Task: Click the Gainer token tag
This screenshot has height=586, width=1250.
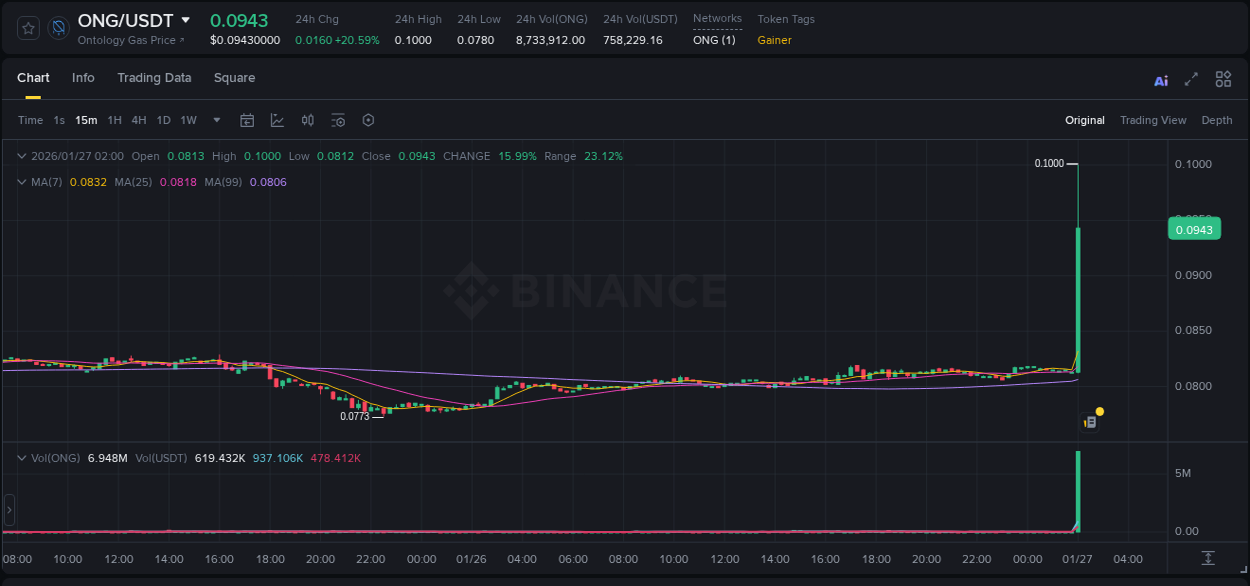Action: (x=774, y=40)
